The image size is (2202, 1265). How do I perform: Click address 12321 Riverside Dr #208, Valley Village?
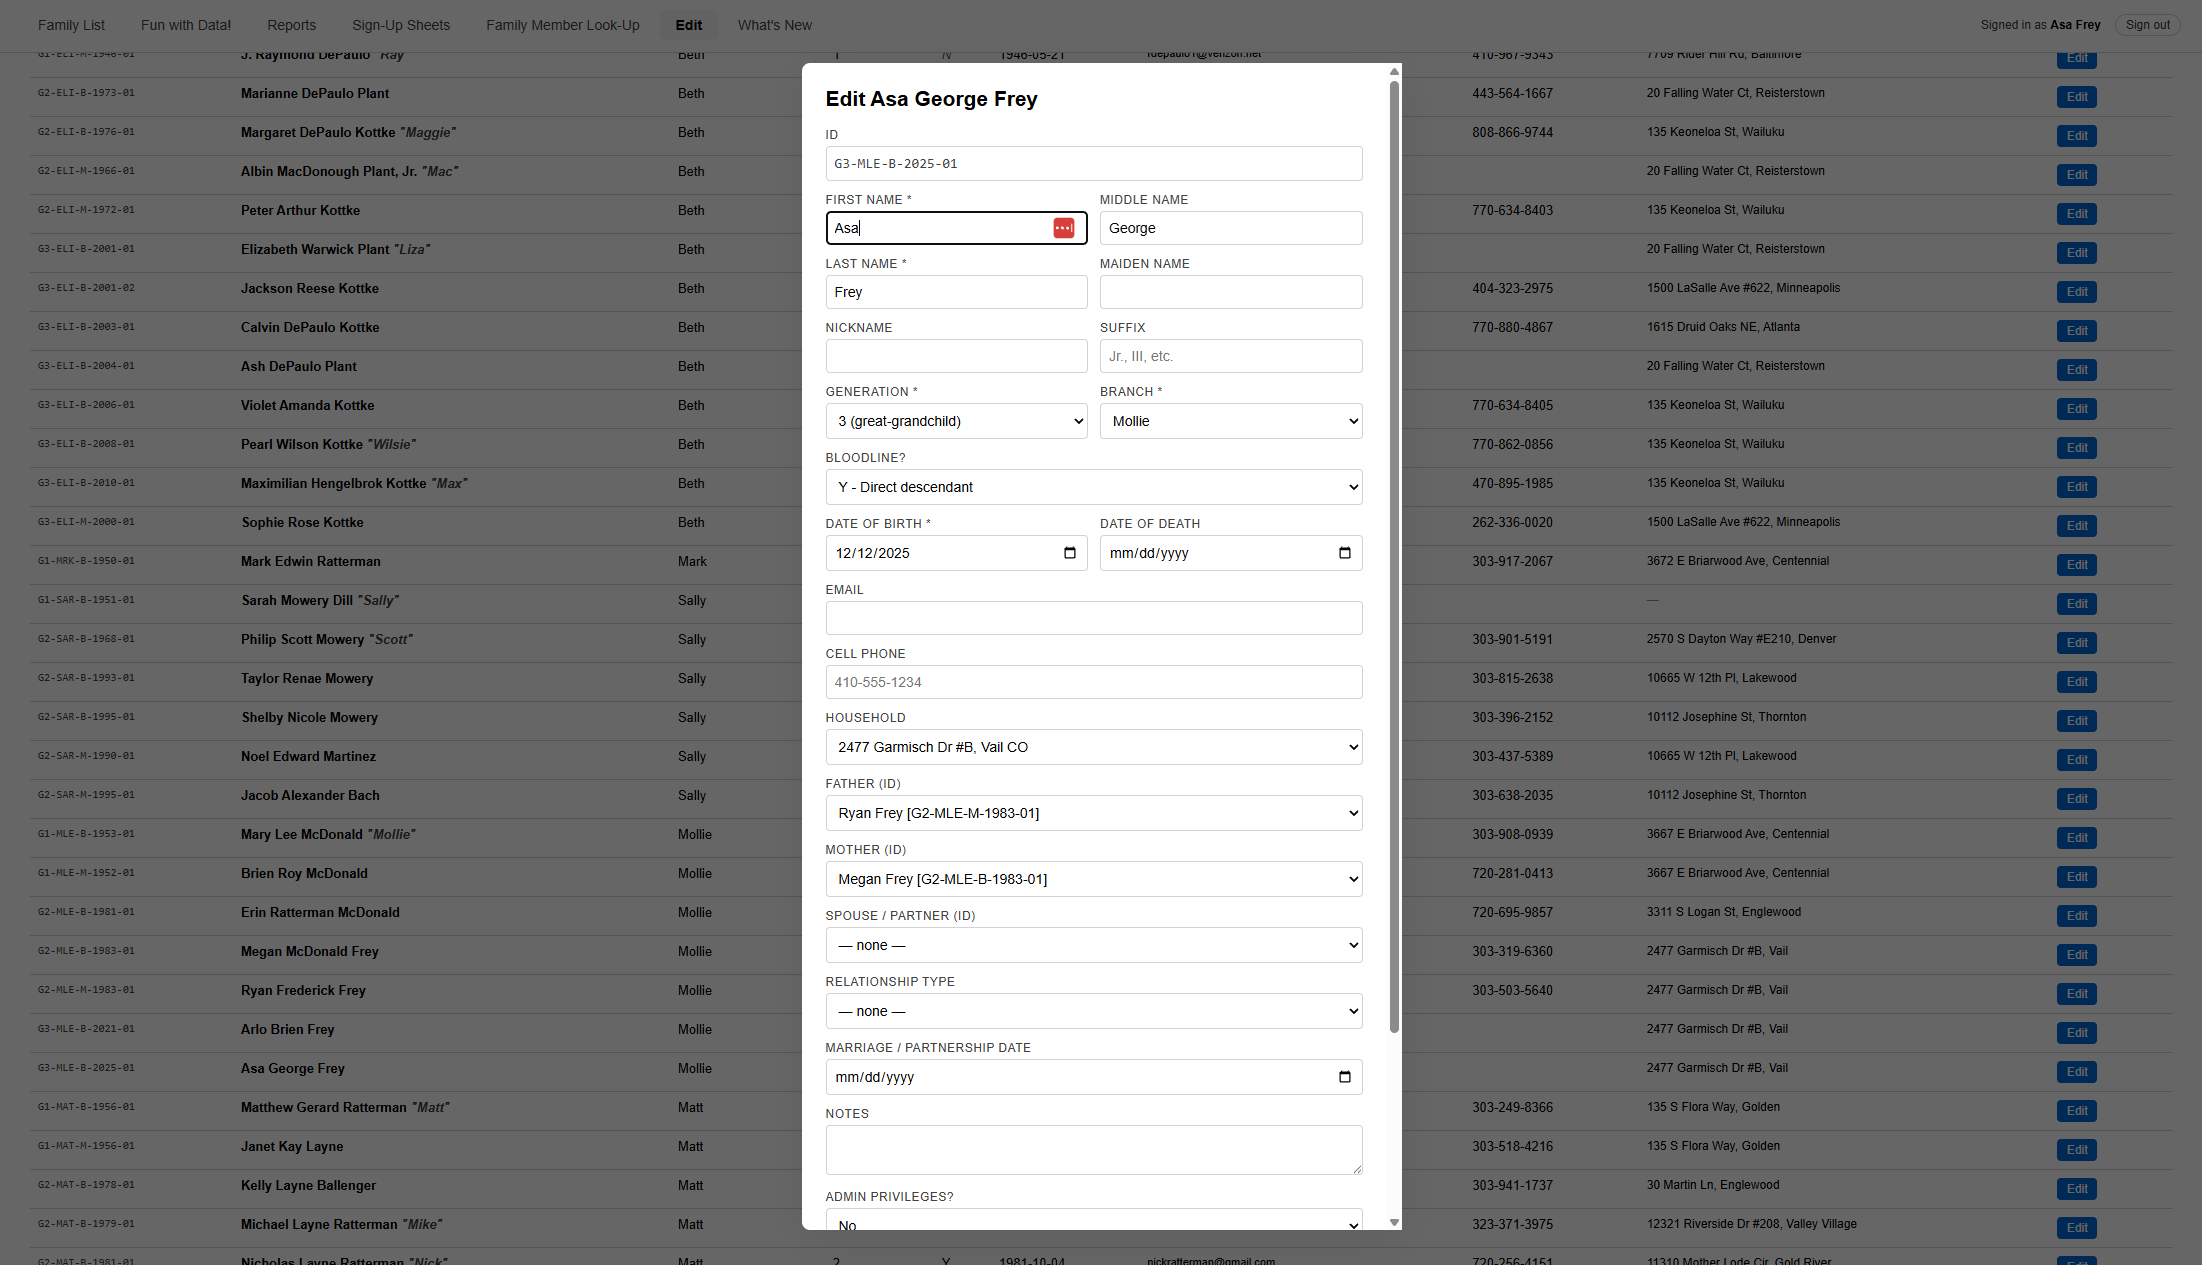(x=1751, y=1224)
